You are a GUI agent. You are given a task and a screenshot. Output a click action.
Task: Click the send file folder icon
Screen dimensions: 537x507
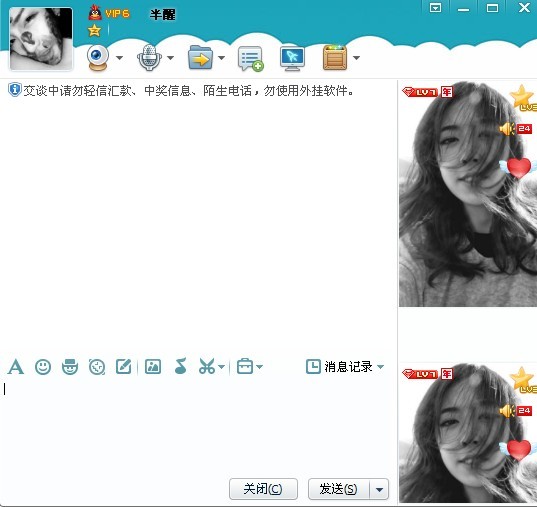click(200, 58)
